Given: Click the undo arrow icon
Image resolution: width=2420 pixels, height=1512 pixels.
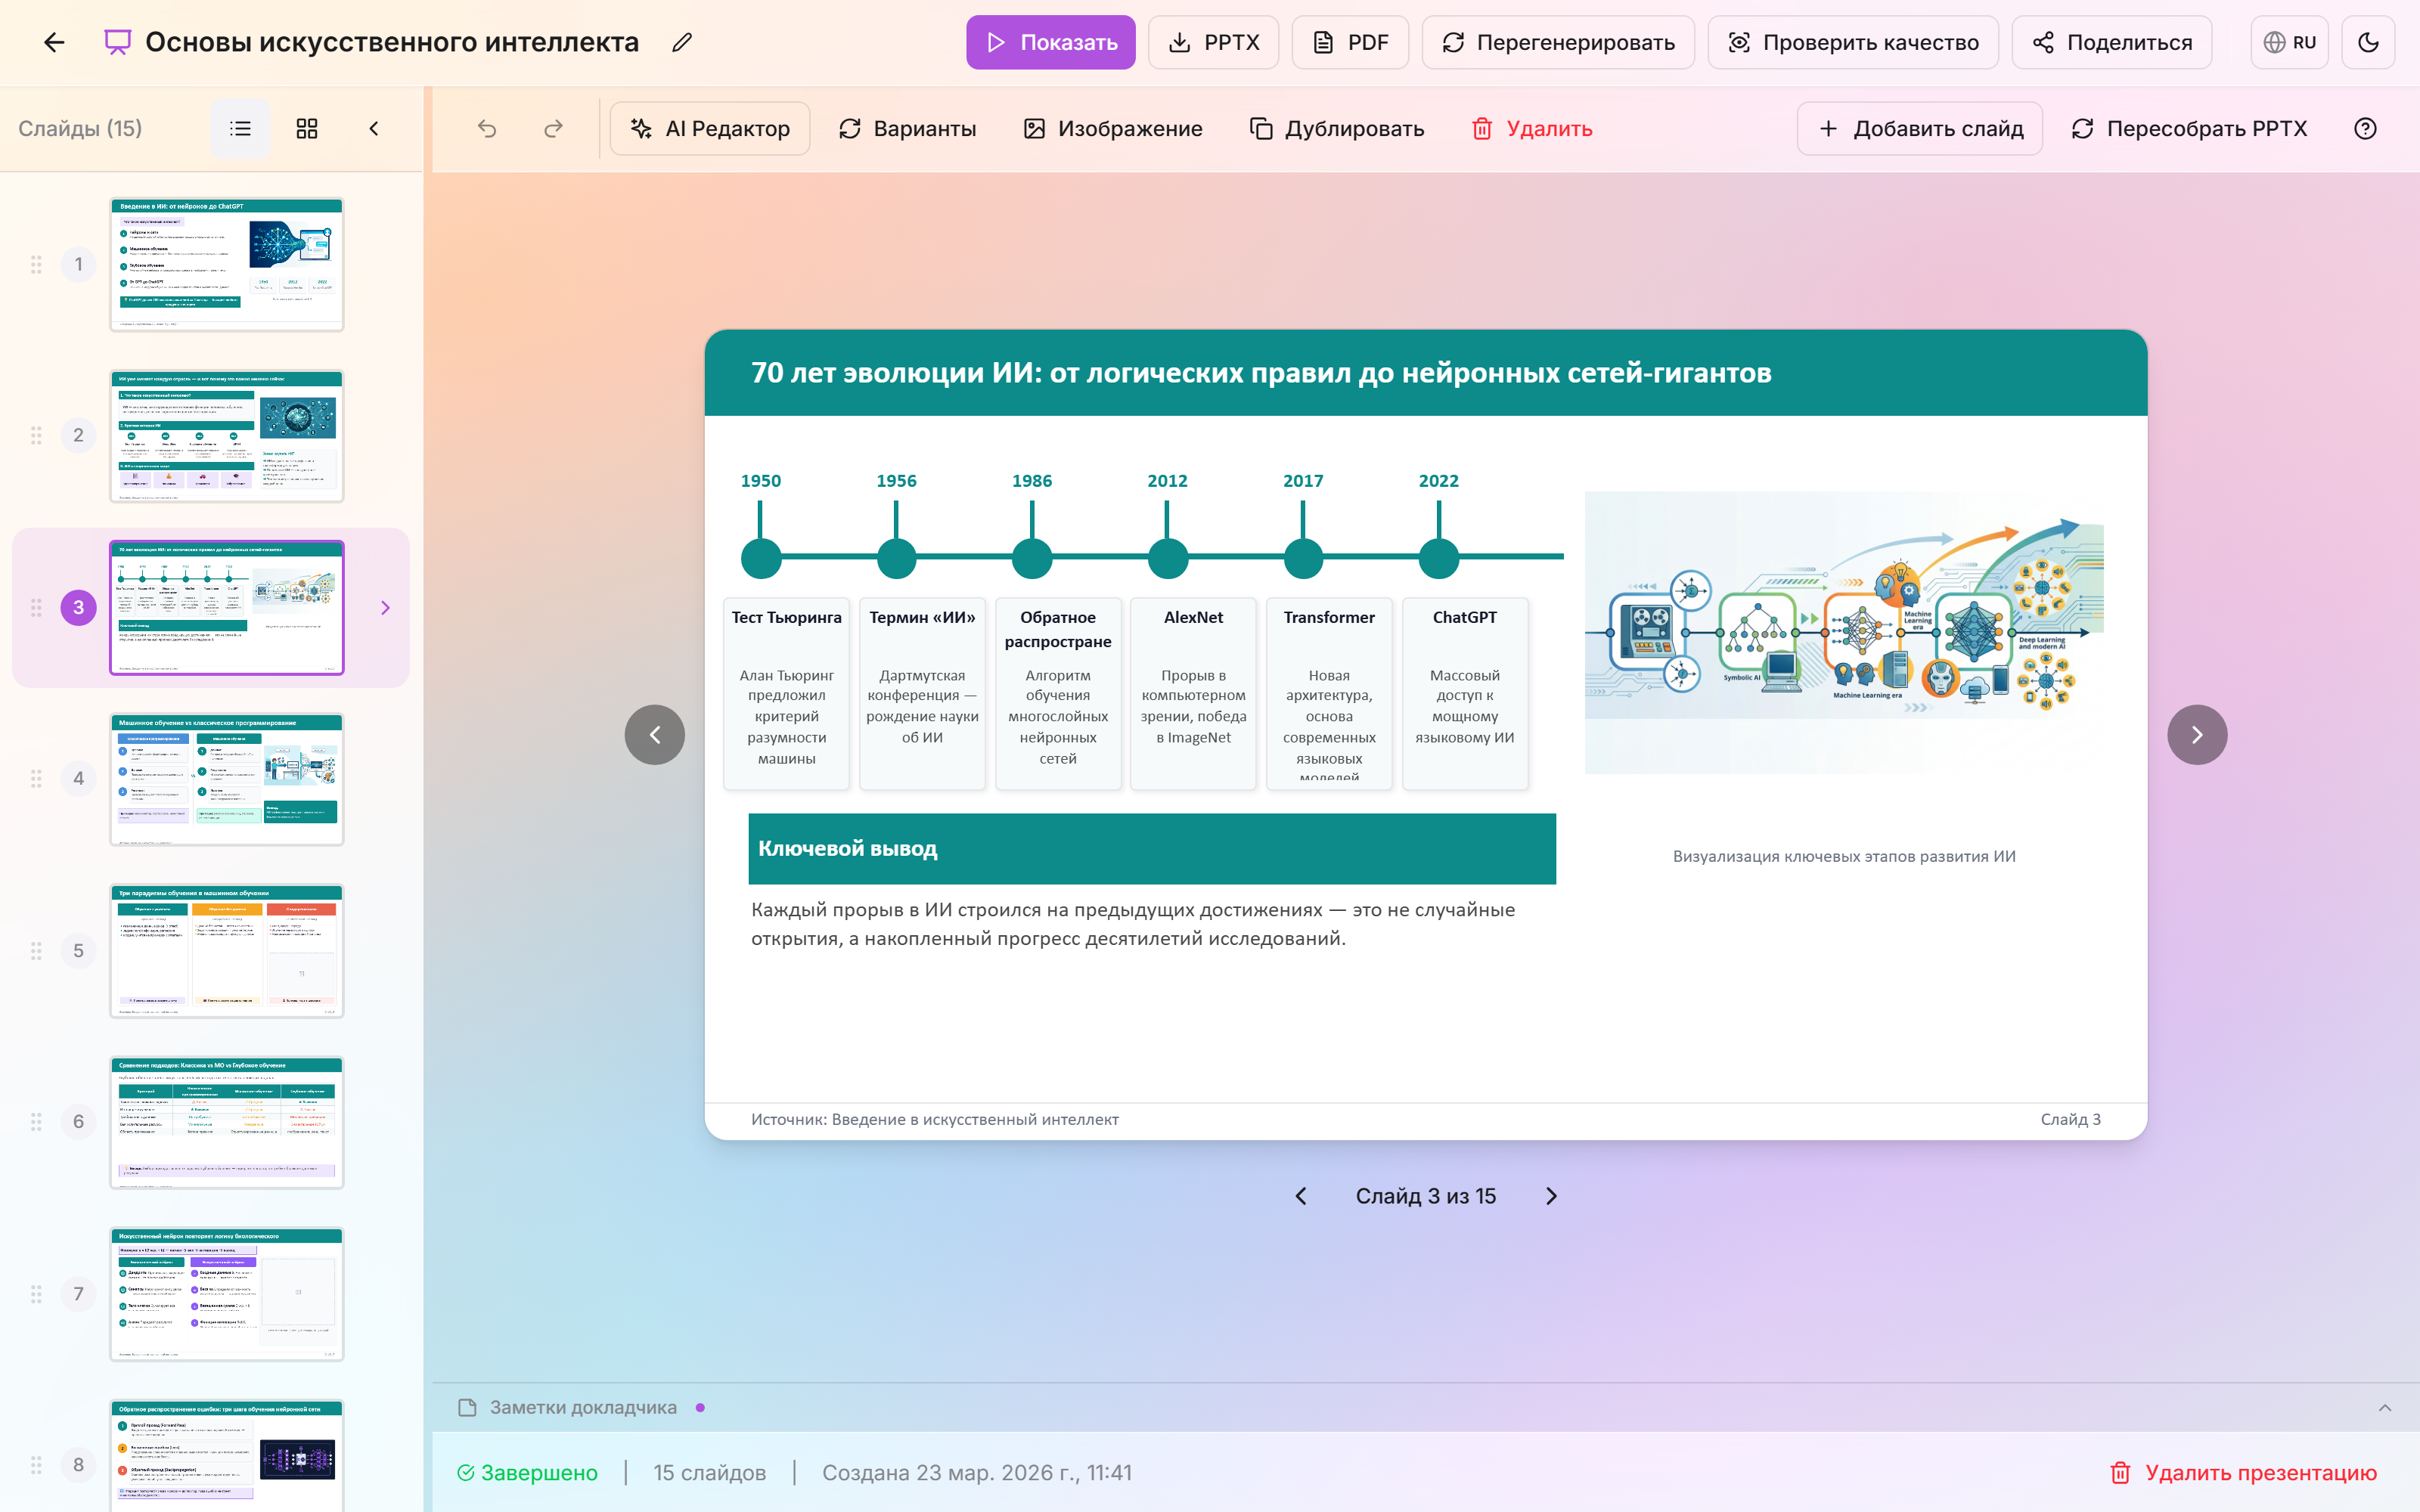Looking at the screenshot, I should 487,128.
